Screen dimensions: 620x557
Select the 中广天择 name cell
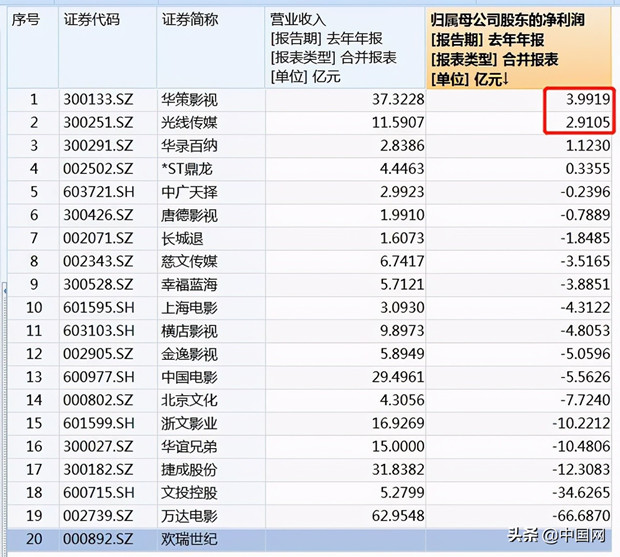coord(211,192)
